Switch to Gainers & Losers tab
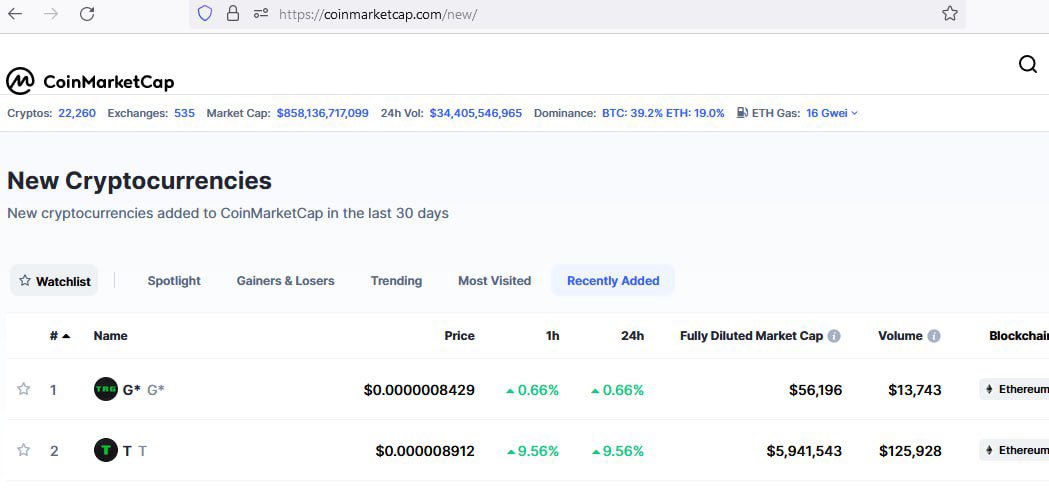This screenshot has height=494, width=1049. [286, 281]
